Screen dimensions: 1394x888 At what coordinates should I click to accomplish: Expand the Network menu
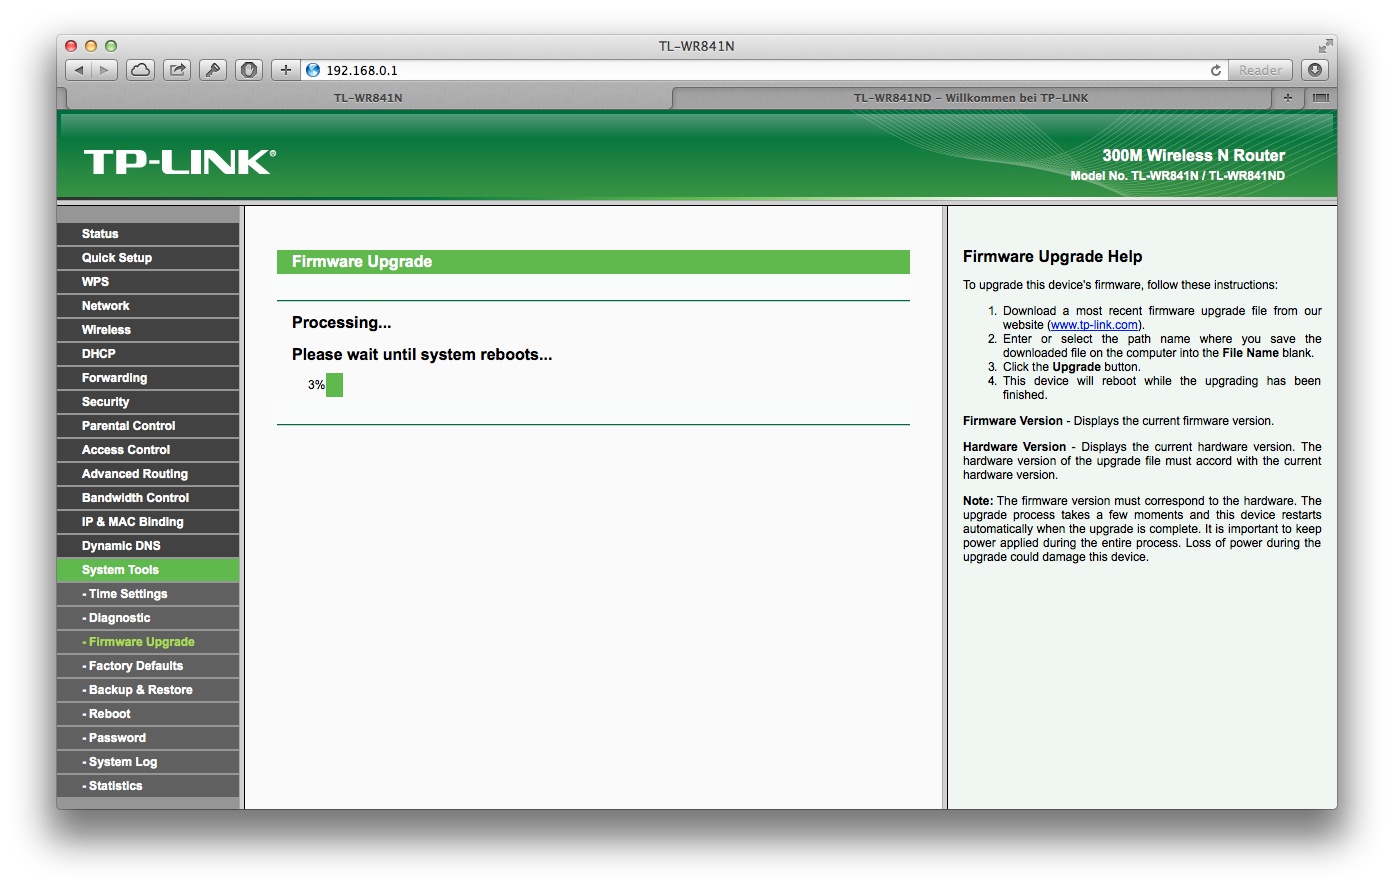tap(148, 306)
